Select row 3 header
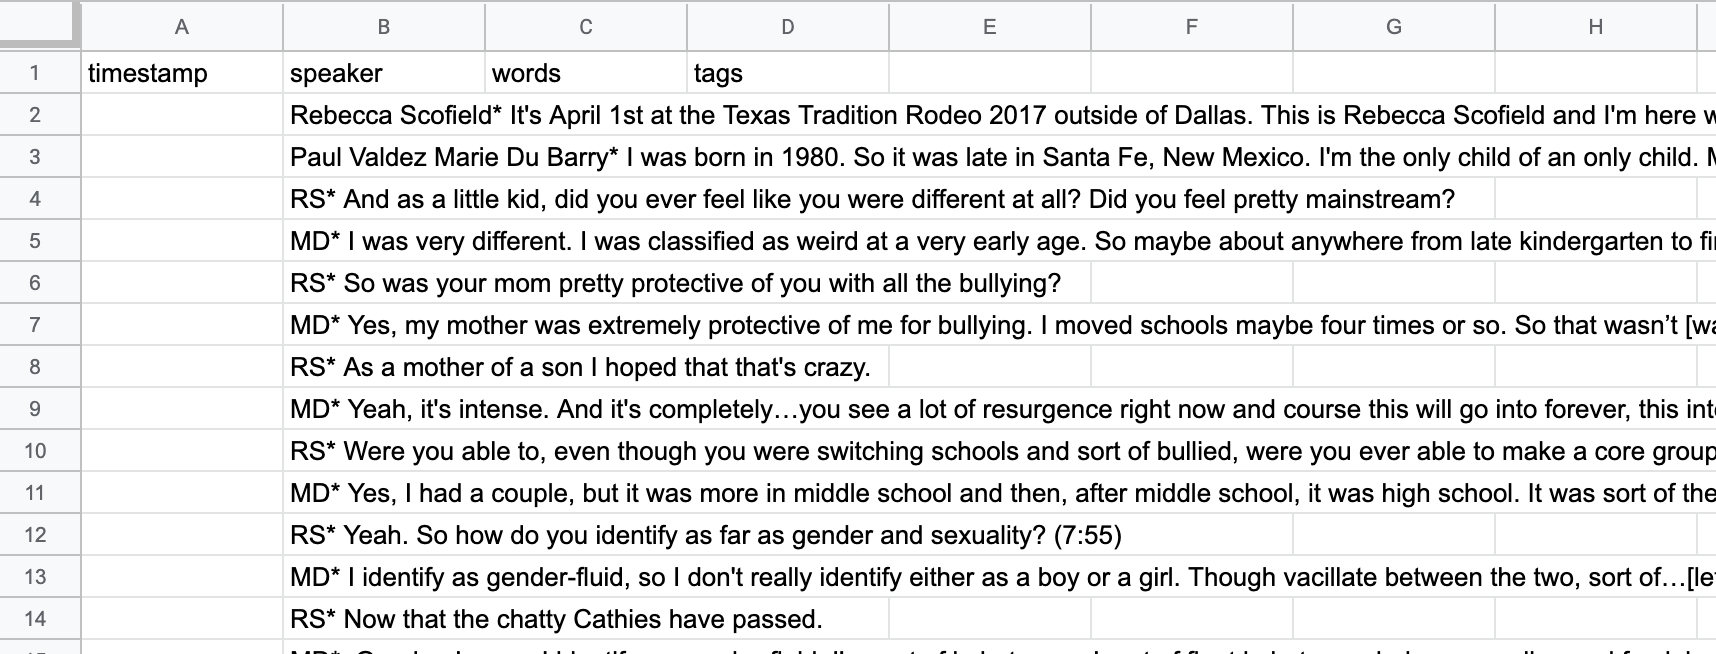Screen dimensions: 1716x654 point(40,157)
